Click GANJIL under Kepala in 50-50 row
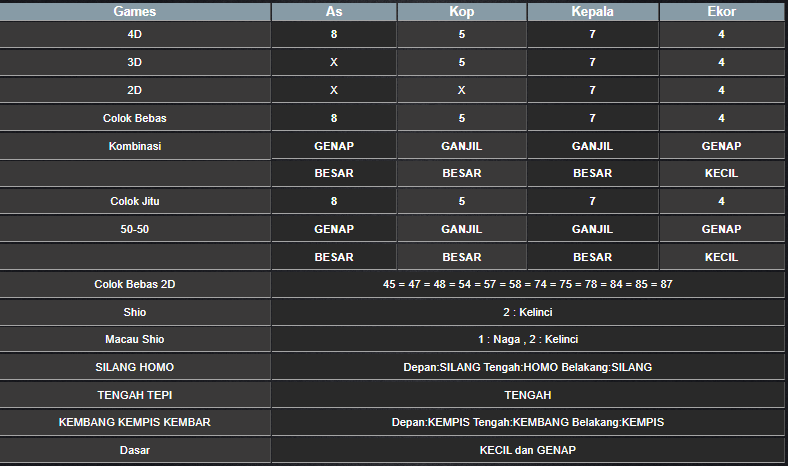Screen dimensions: 788x466 click(593, 229)
